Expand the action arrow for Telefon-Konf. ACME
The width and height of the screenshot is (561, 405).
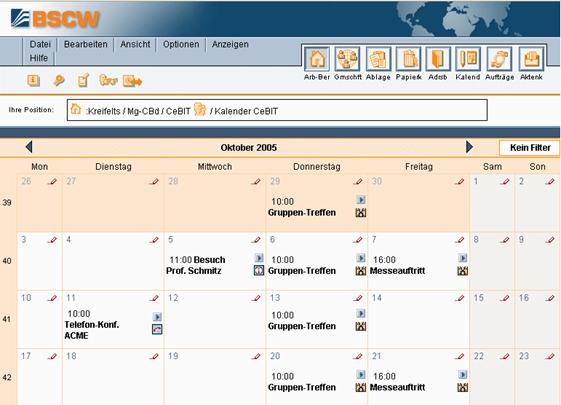pos(157,317)
